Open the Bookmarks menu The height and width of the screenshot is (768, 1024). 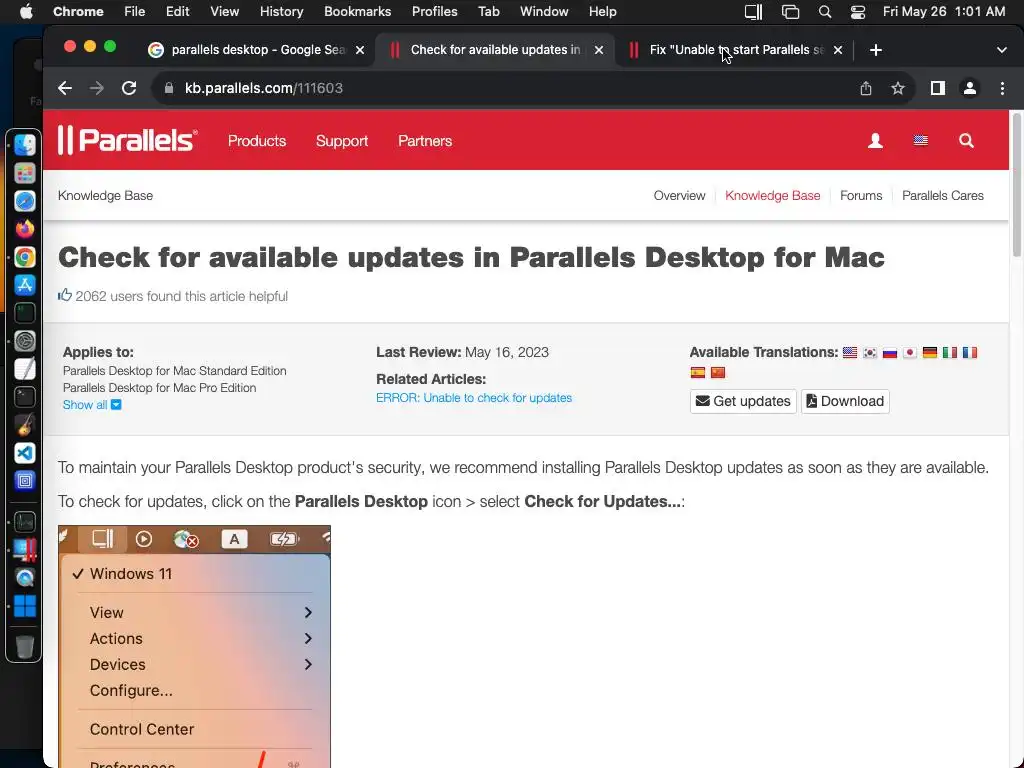coord(358,12)
